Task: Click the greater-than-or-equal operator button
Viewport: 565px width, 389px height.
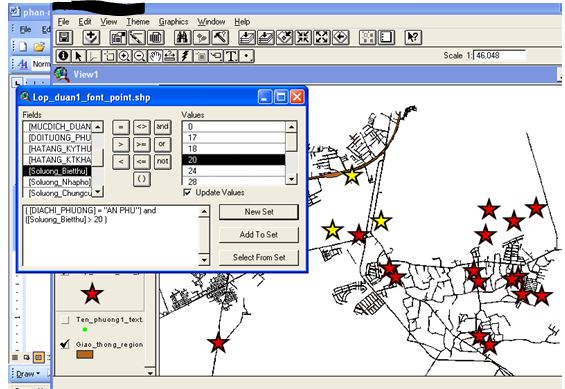Action: 142,144
